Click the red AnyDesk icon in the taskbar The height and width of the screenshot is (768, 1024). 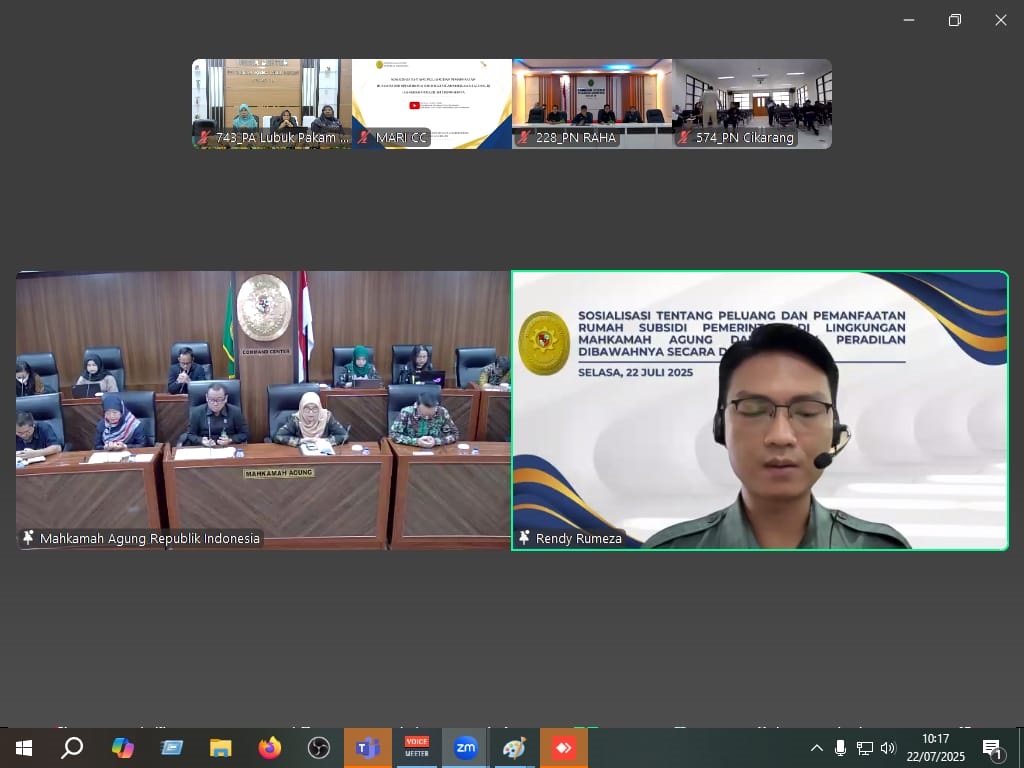(x=563, y=748)
